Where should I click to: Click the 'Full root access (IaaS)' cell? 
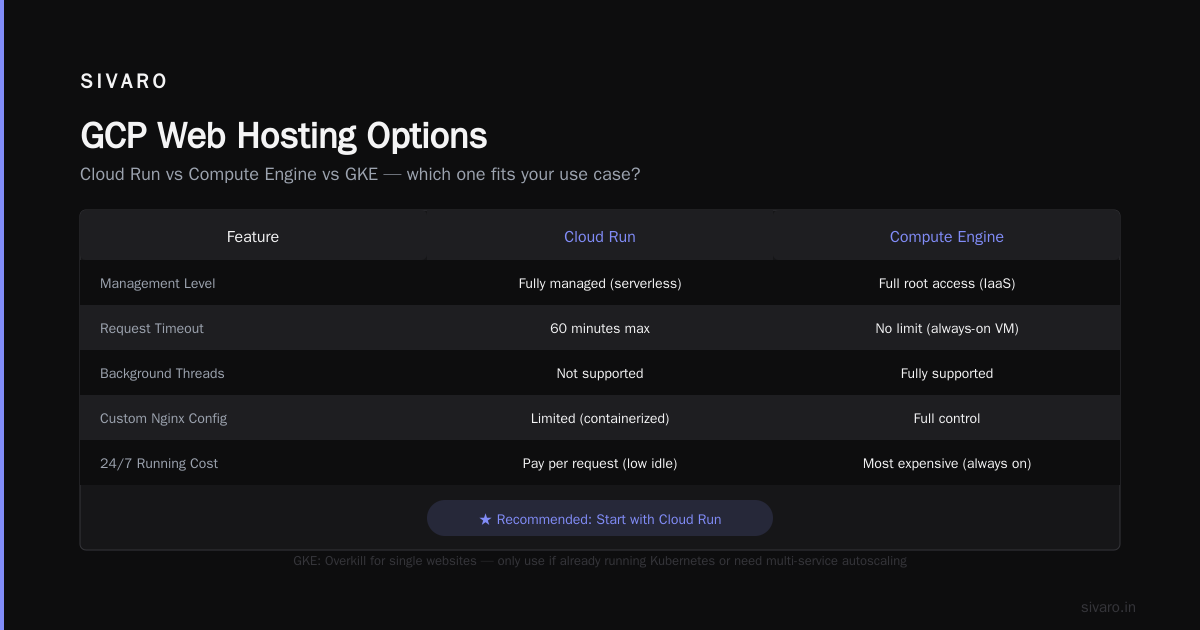(x=947, y=283)
